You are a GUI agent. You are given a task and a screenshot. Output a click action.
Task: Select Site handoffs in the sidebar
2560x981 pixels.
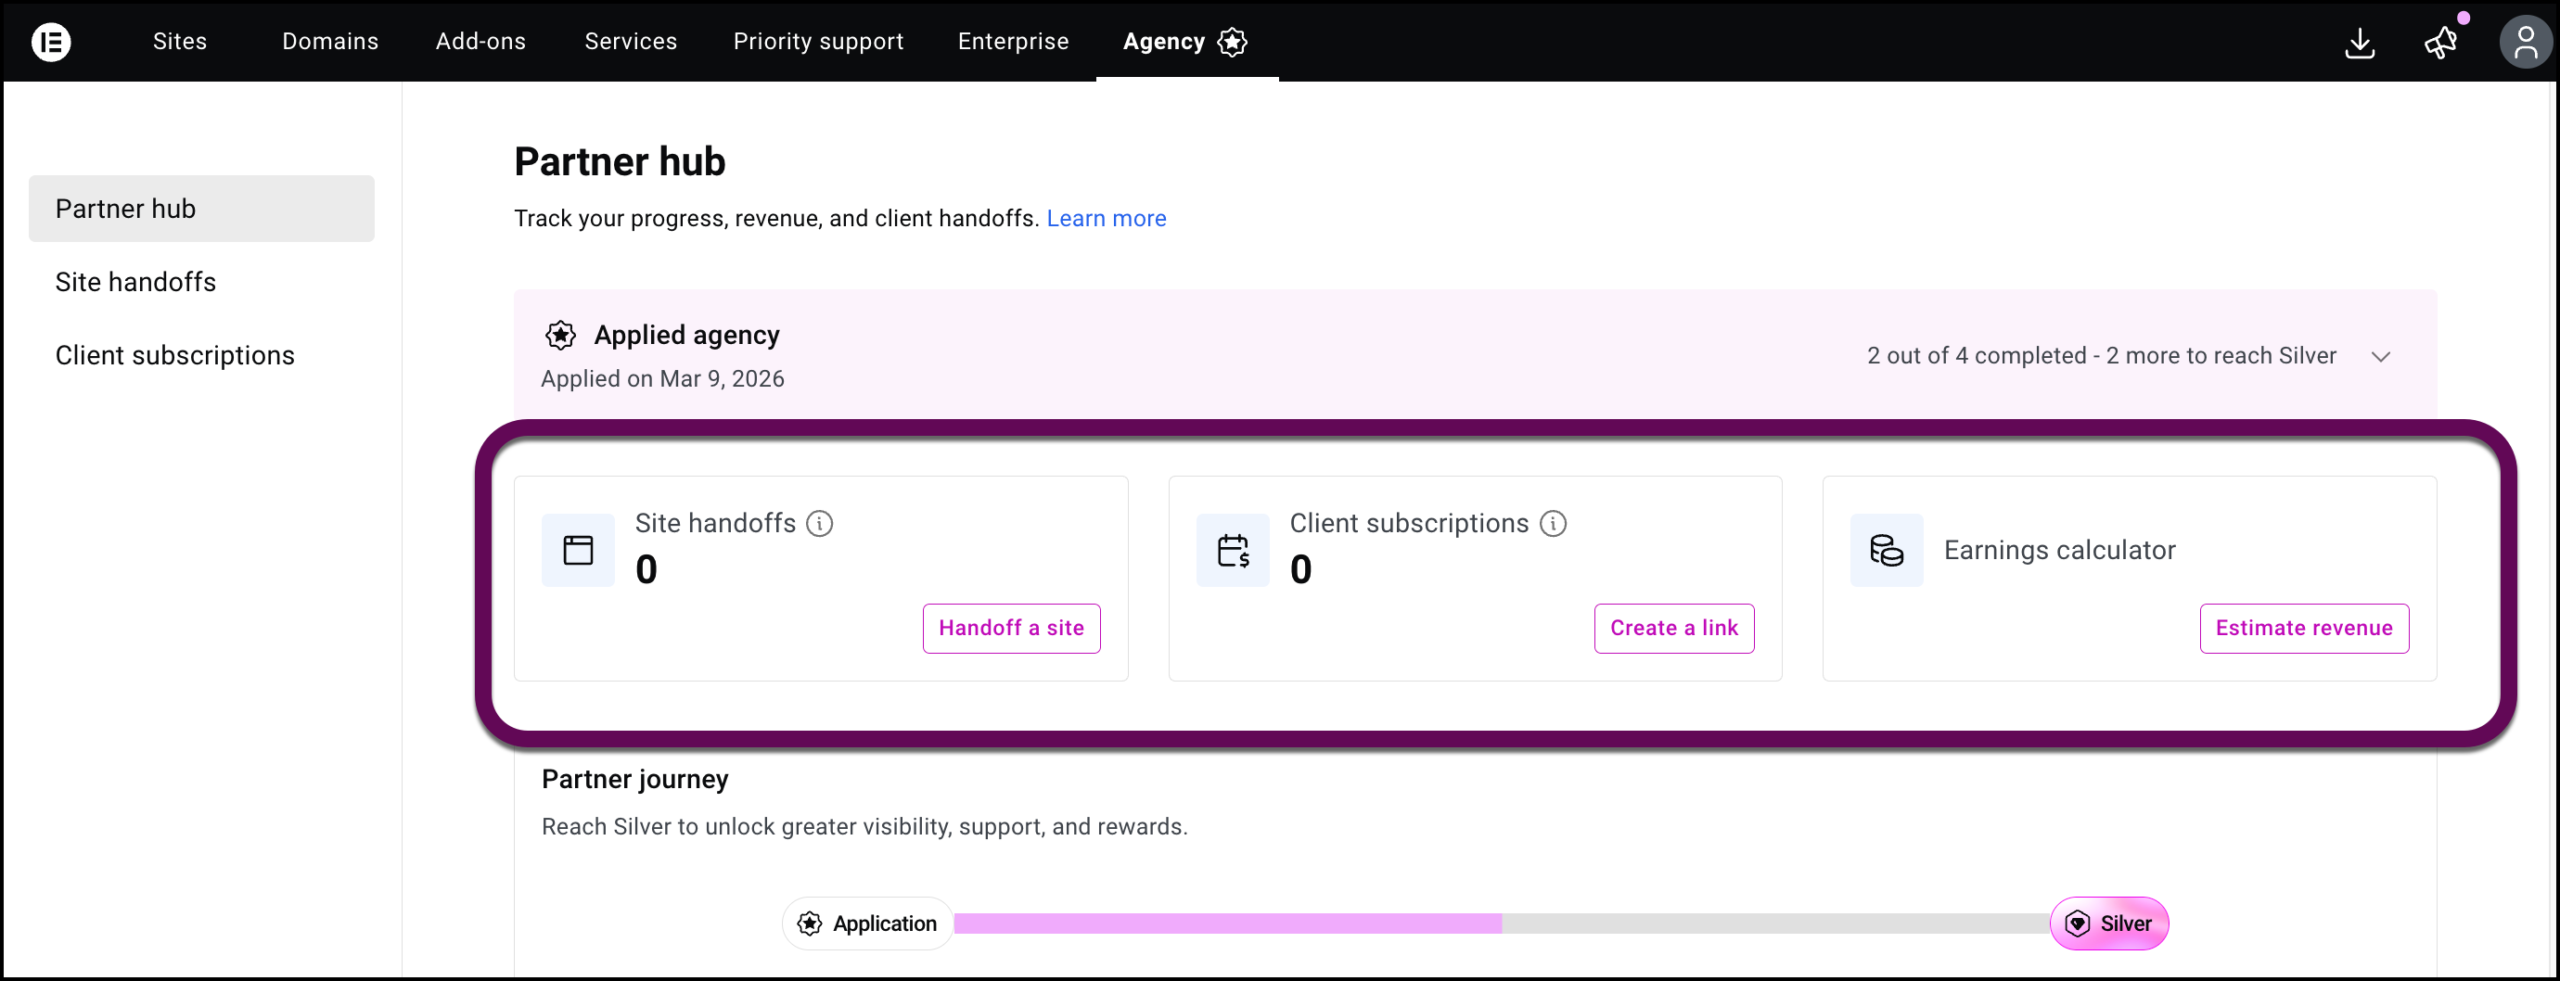click(136, 282)
